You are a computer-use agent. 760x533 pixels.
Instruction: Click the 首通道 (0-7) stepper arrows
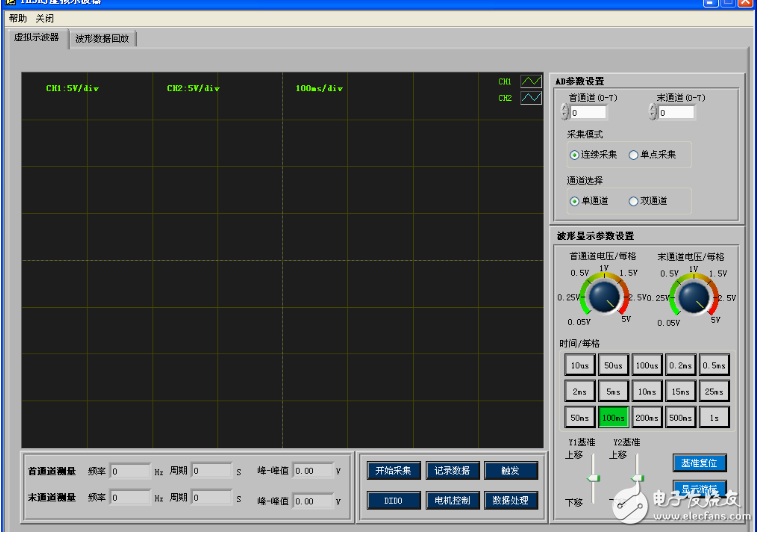pos(566,113)
